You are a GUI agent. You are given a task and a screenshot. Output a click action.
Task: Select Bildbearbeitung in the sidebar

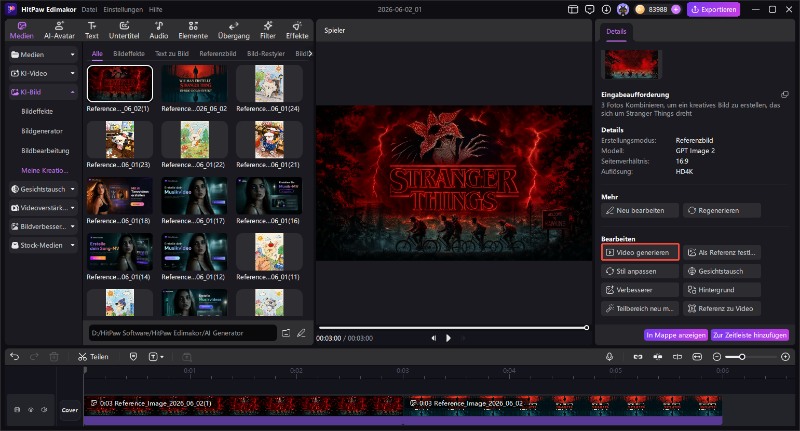[45, 150]
